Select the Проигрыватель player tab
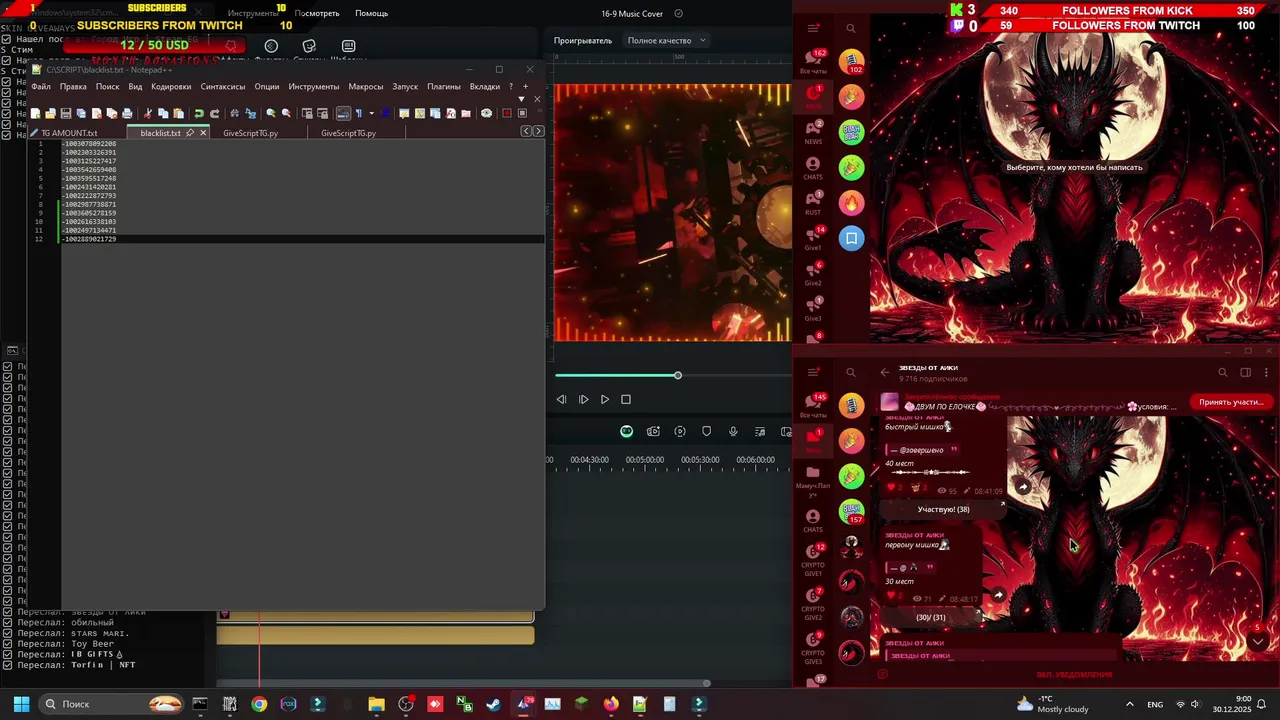 coord(583,40)
